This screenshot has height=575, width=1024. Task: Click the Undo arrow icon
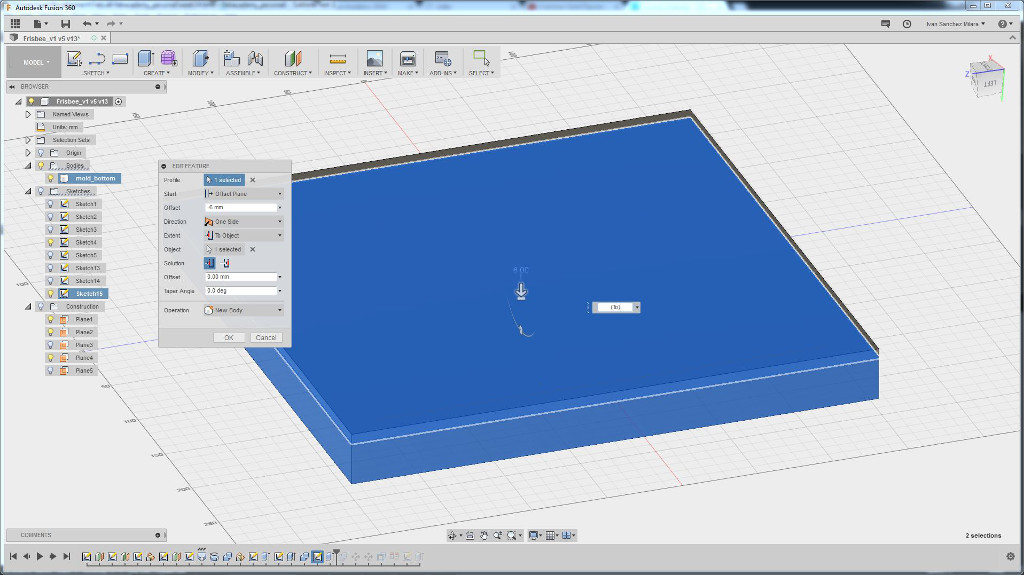pos(87,24)
